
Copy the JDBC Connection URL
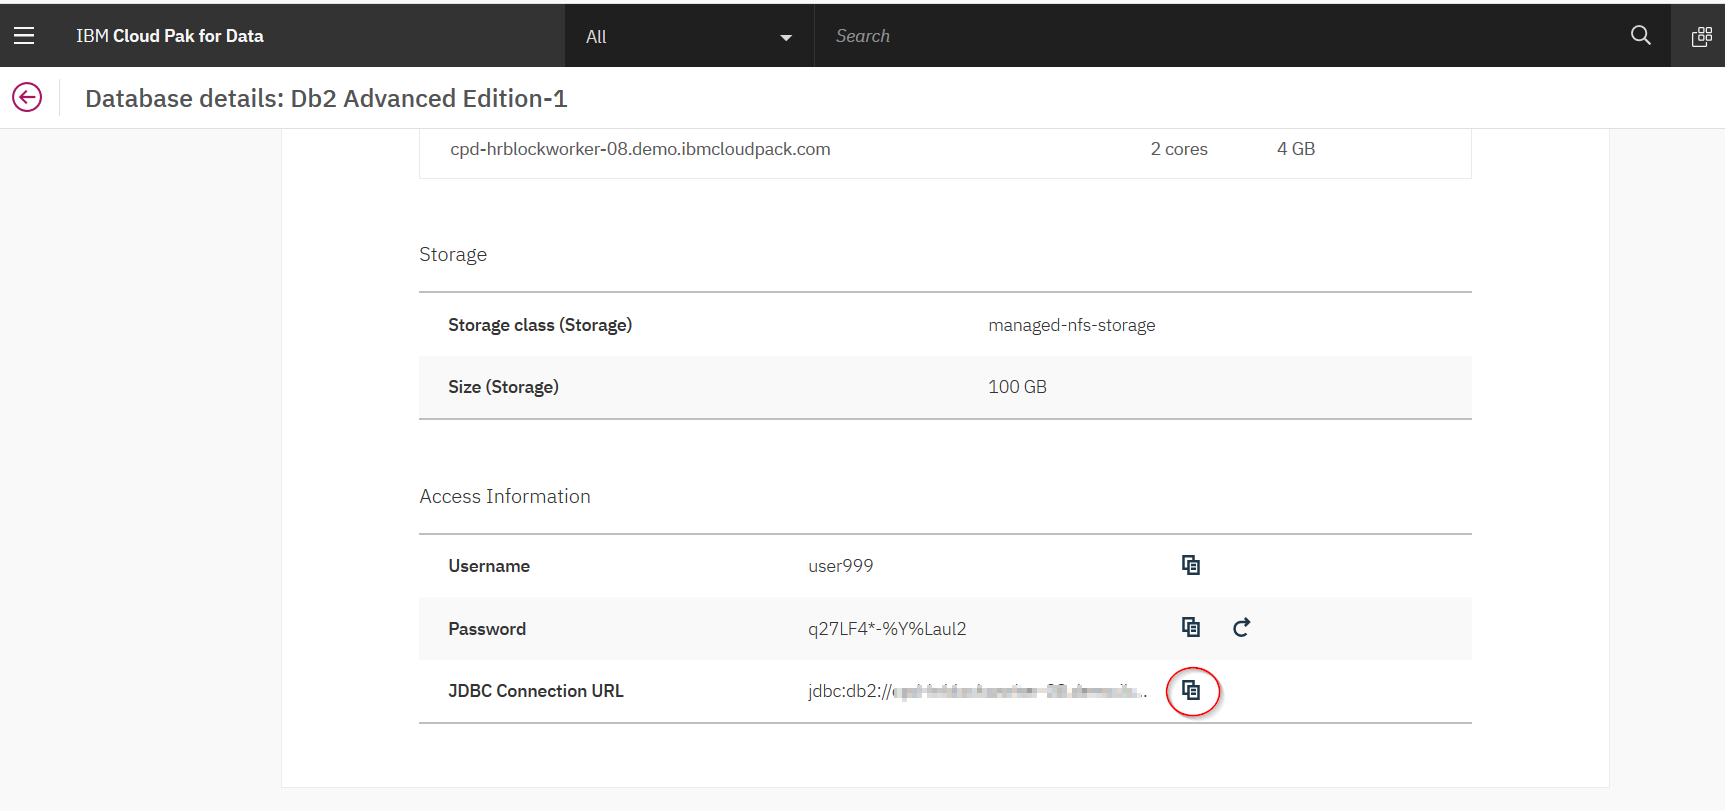(x=1190, y=690)
